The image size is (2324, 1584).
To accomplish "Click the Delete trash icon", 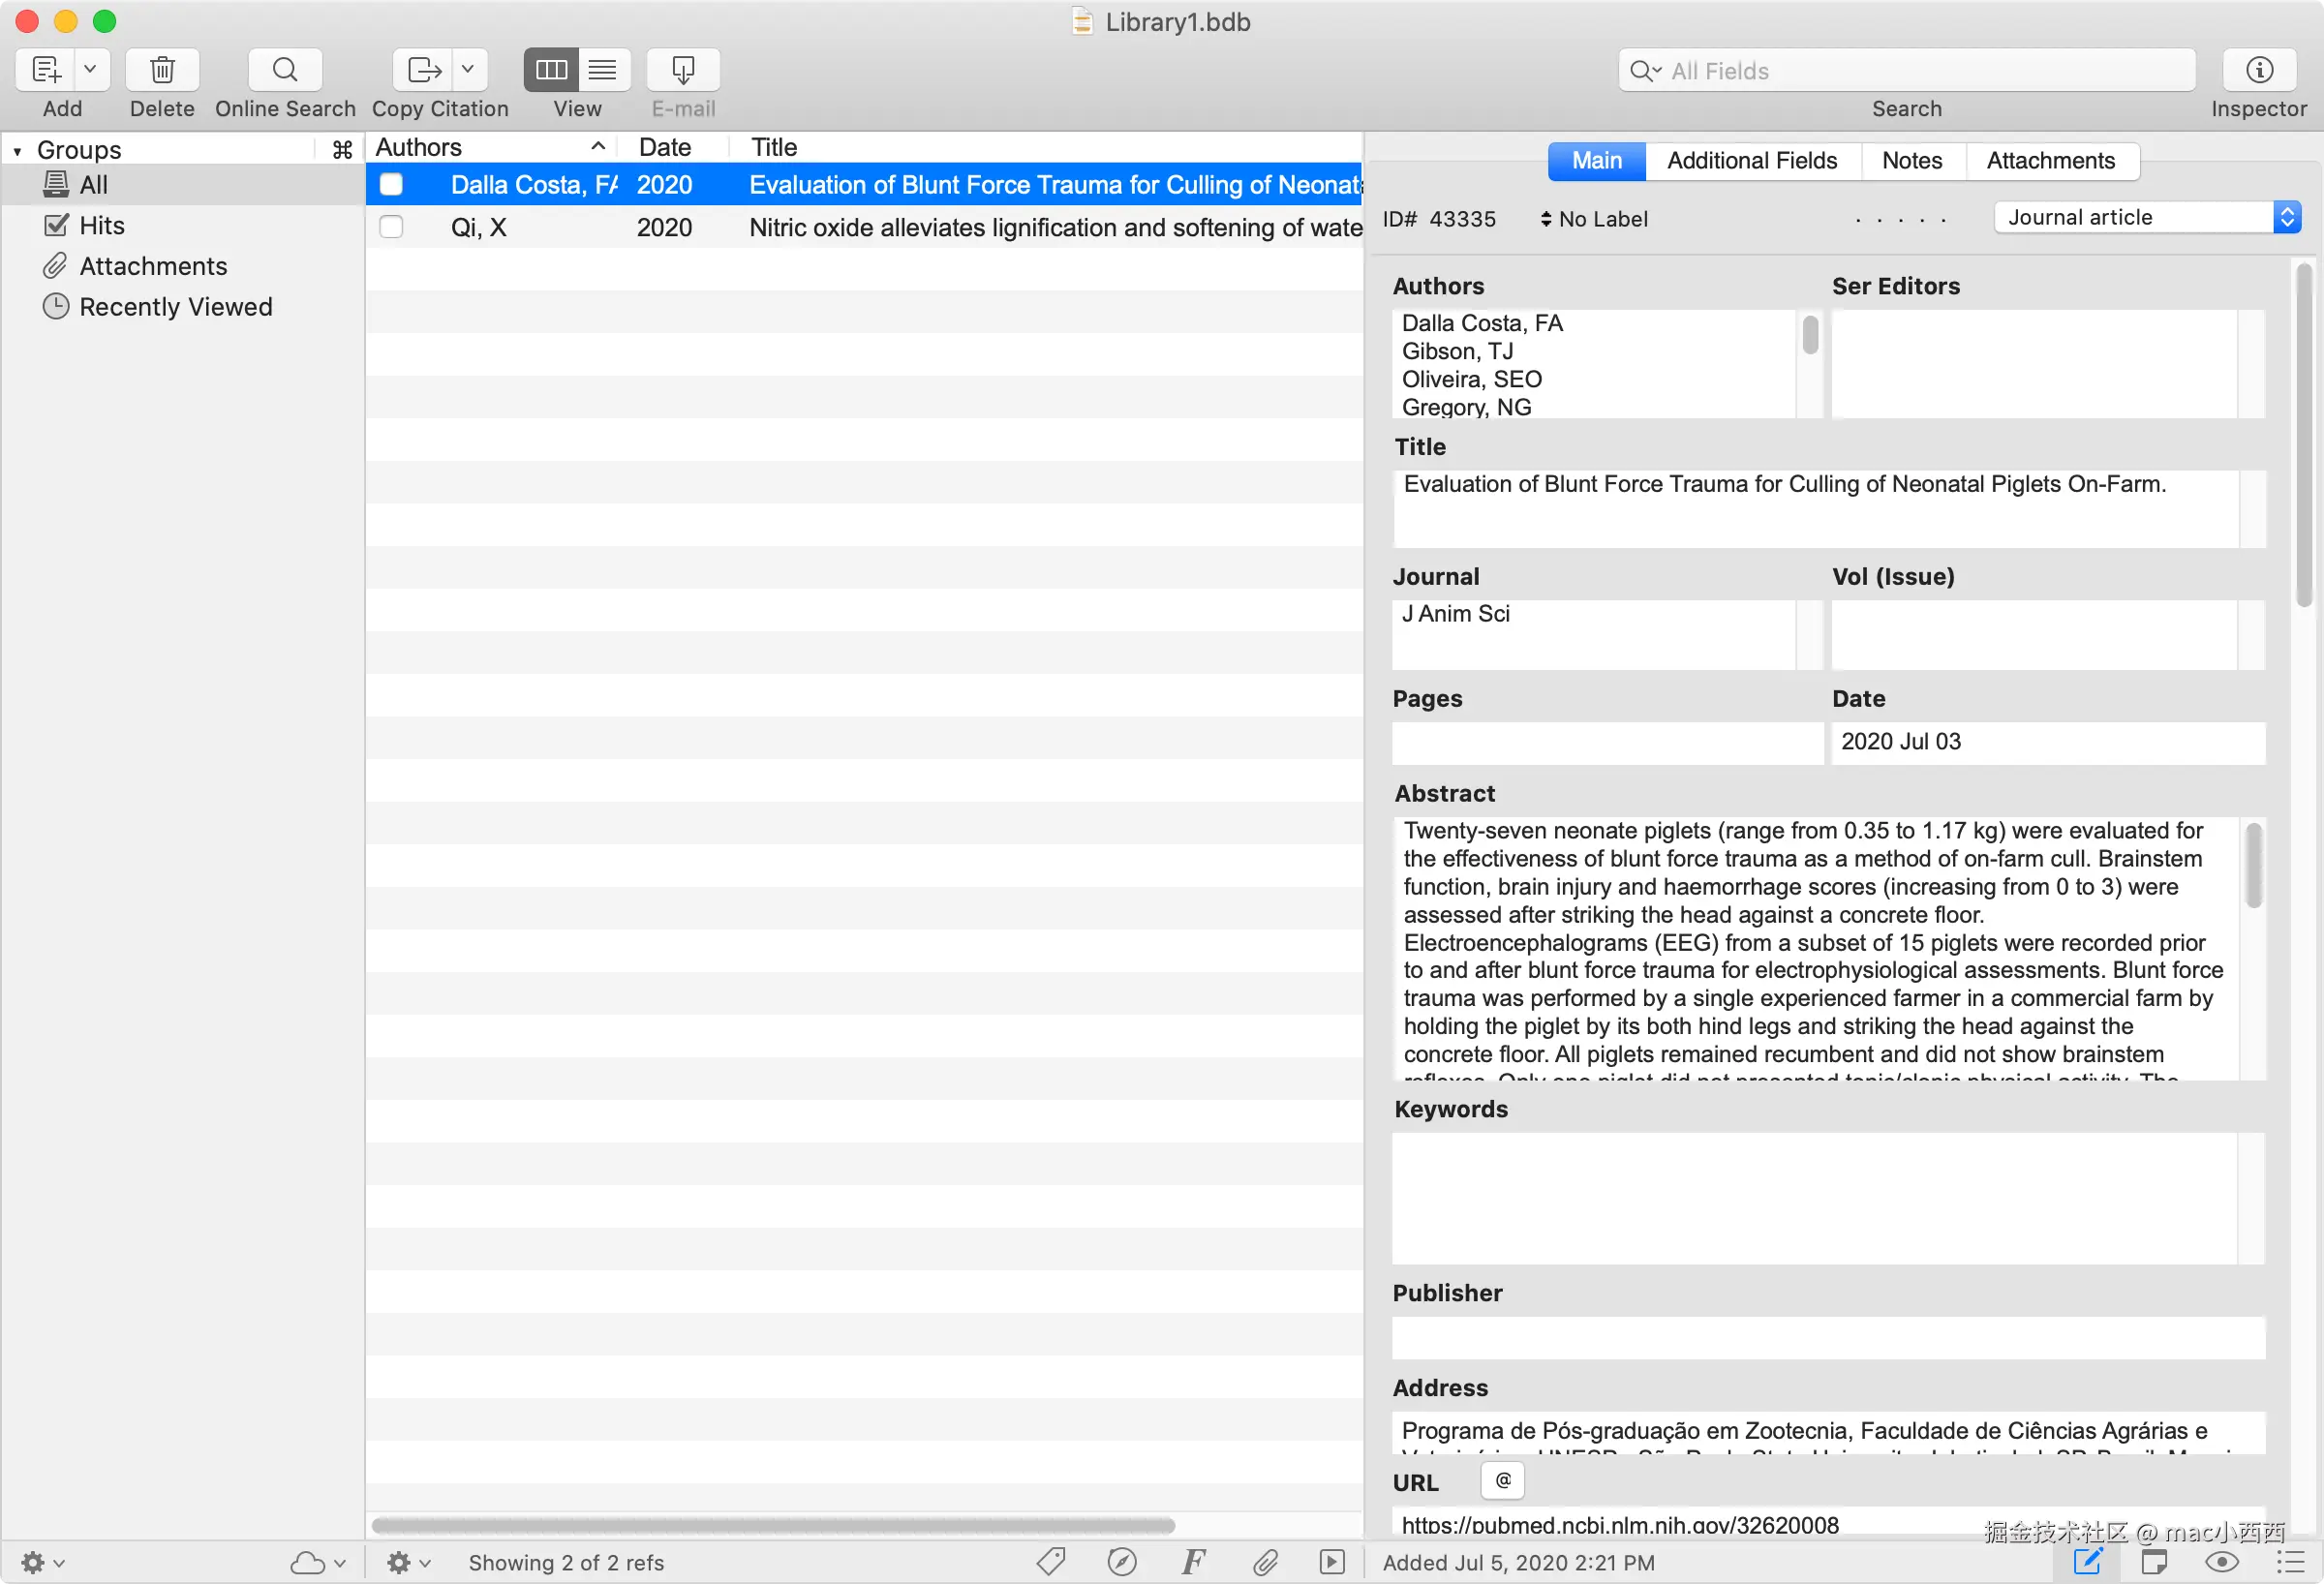I will coord(162,70).
